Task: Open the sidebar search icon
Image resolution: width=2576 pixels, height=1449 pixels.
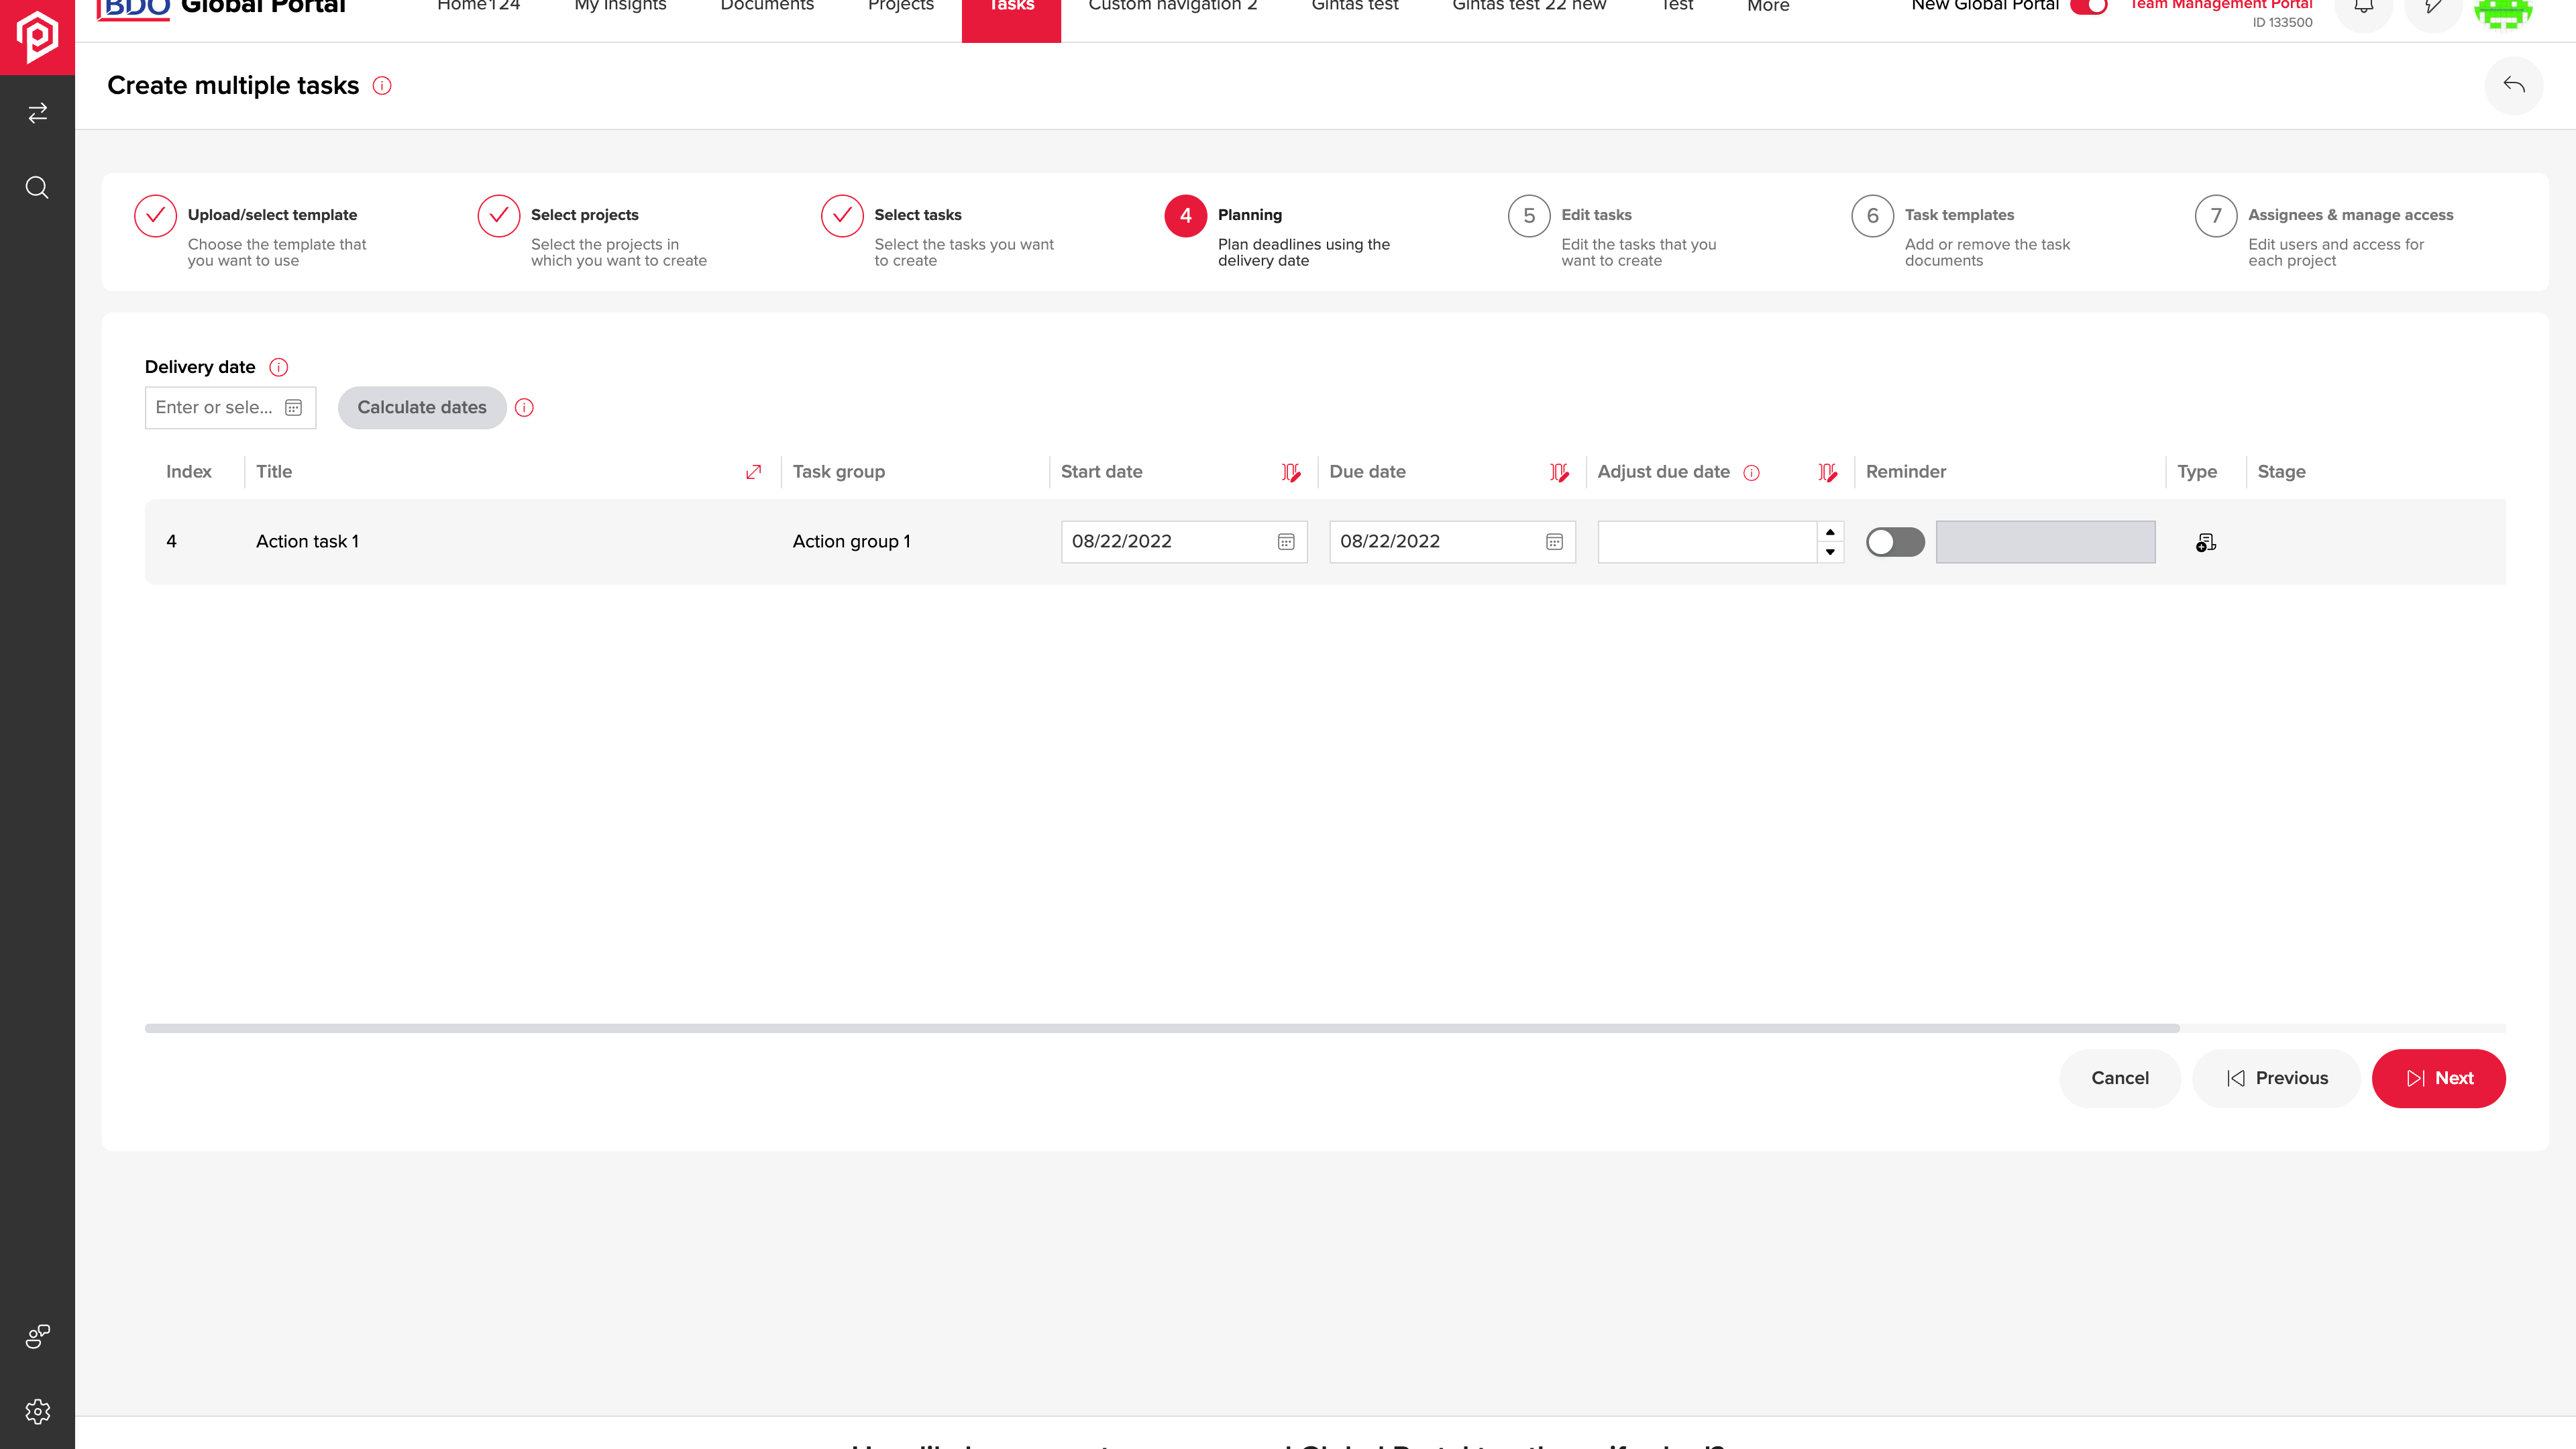Action: [37, 188]
